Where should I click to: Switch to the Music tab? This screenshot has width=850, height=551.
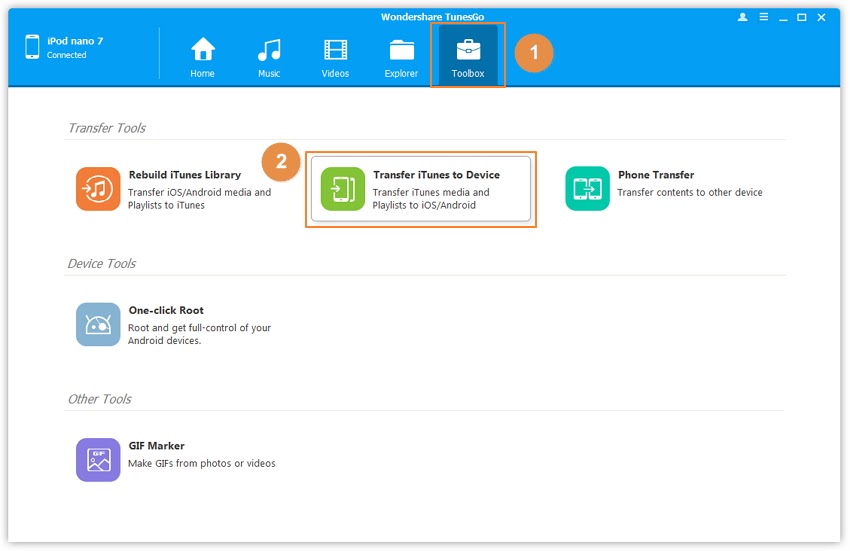269,57
